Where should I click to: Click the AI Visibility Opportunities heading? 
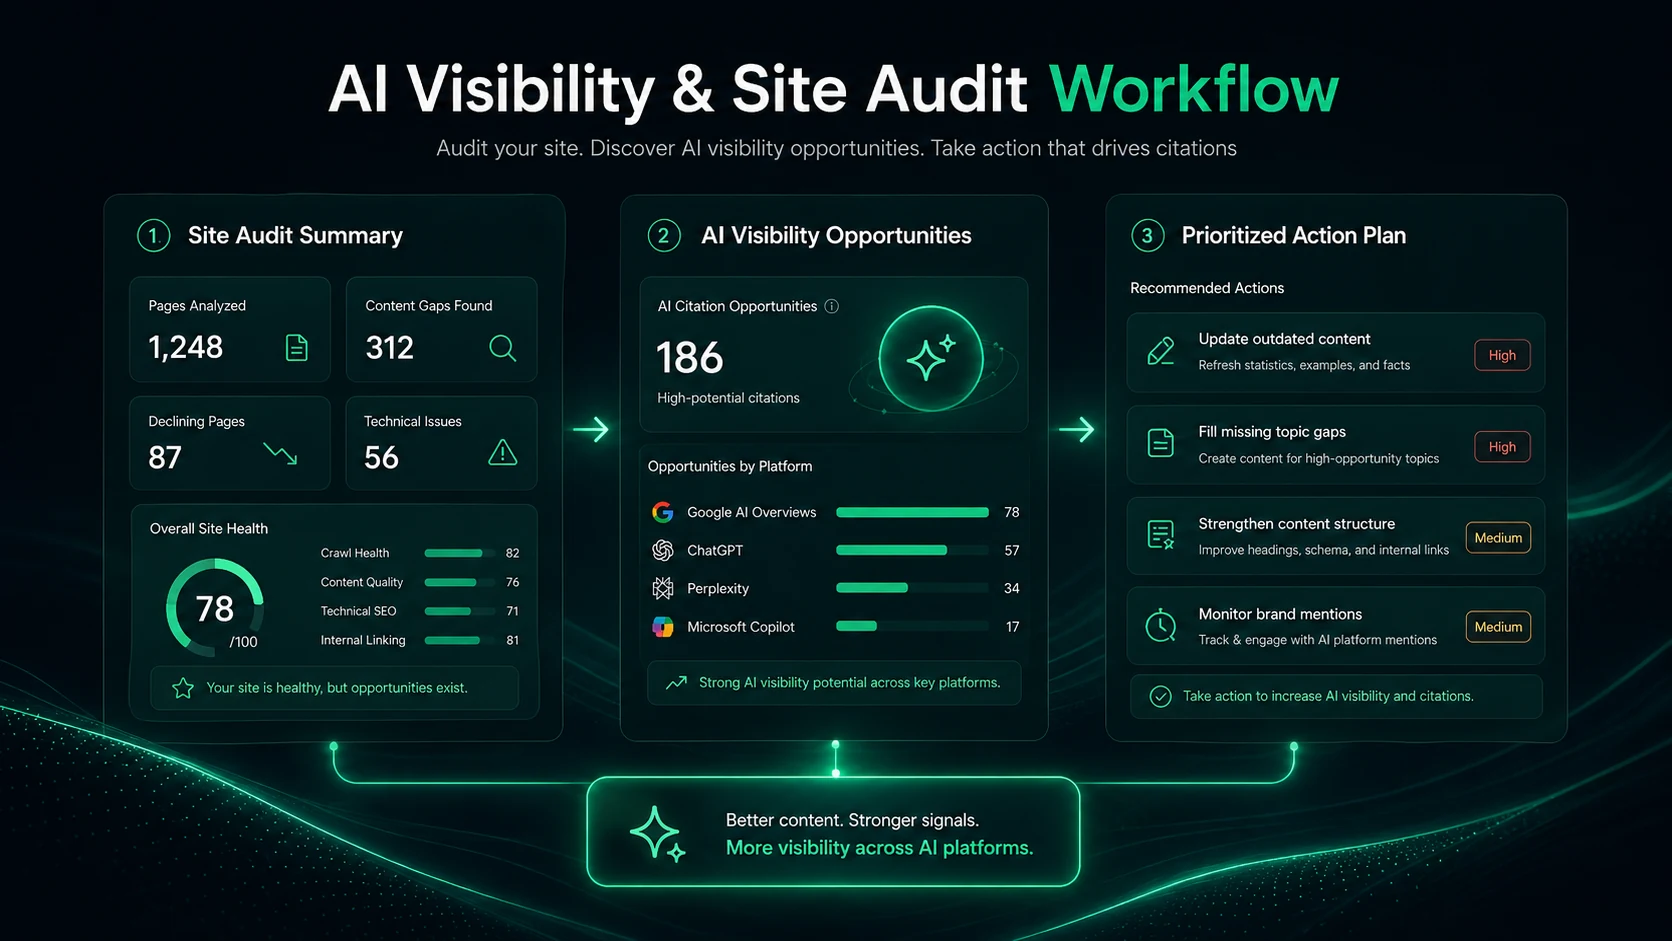[x=836, y=236]
